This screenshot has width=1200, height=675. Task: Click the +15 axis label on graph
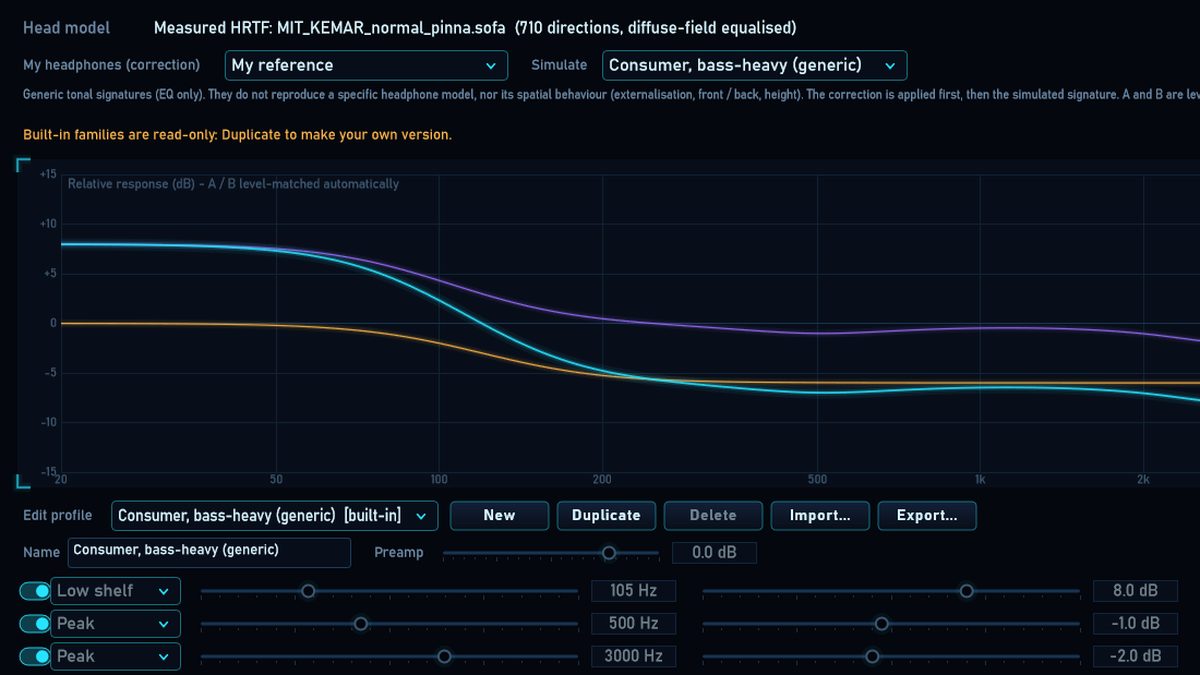point(48,174)
